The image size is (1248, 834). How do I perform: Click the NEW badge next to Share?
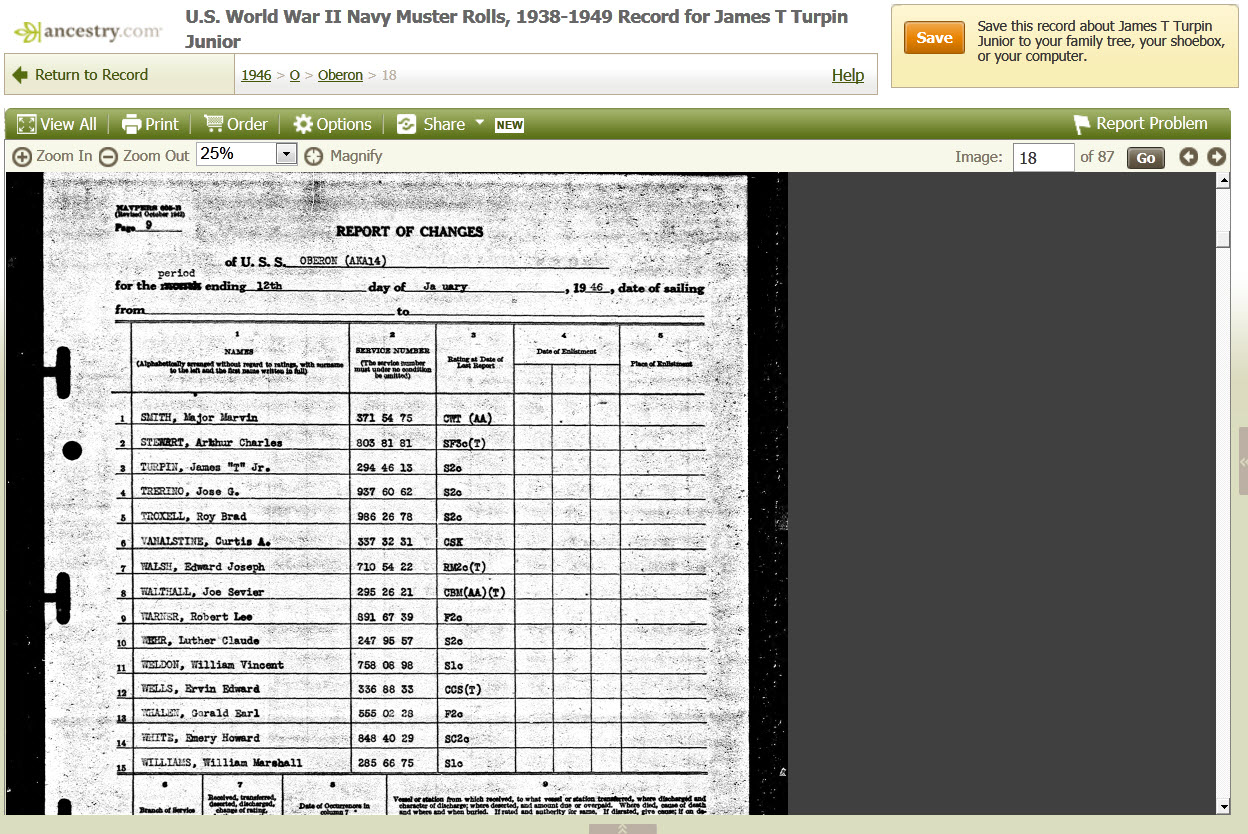click(x=509, y=125)
